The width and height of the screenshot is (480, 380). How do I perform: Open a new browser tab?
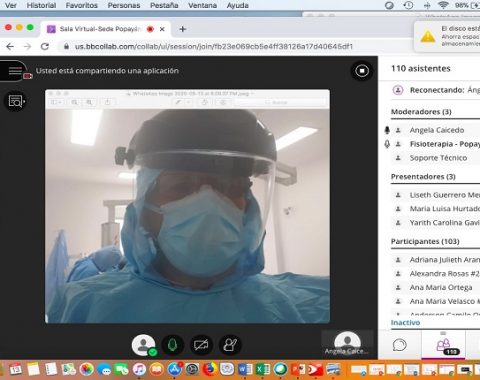(x=182, y=29)
